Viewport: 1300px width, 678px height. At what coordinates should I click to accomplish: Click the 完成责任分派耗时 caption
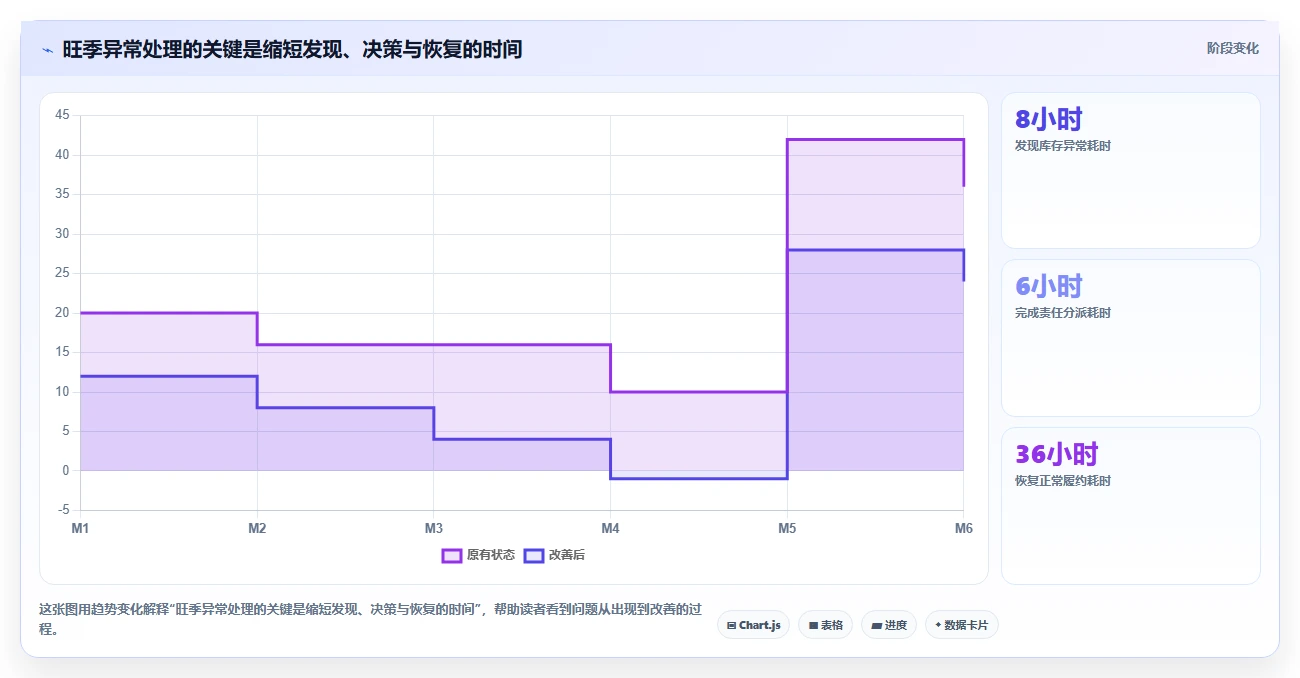tap(1062, 313)
